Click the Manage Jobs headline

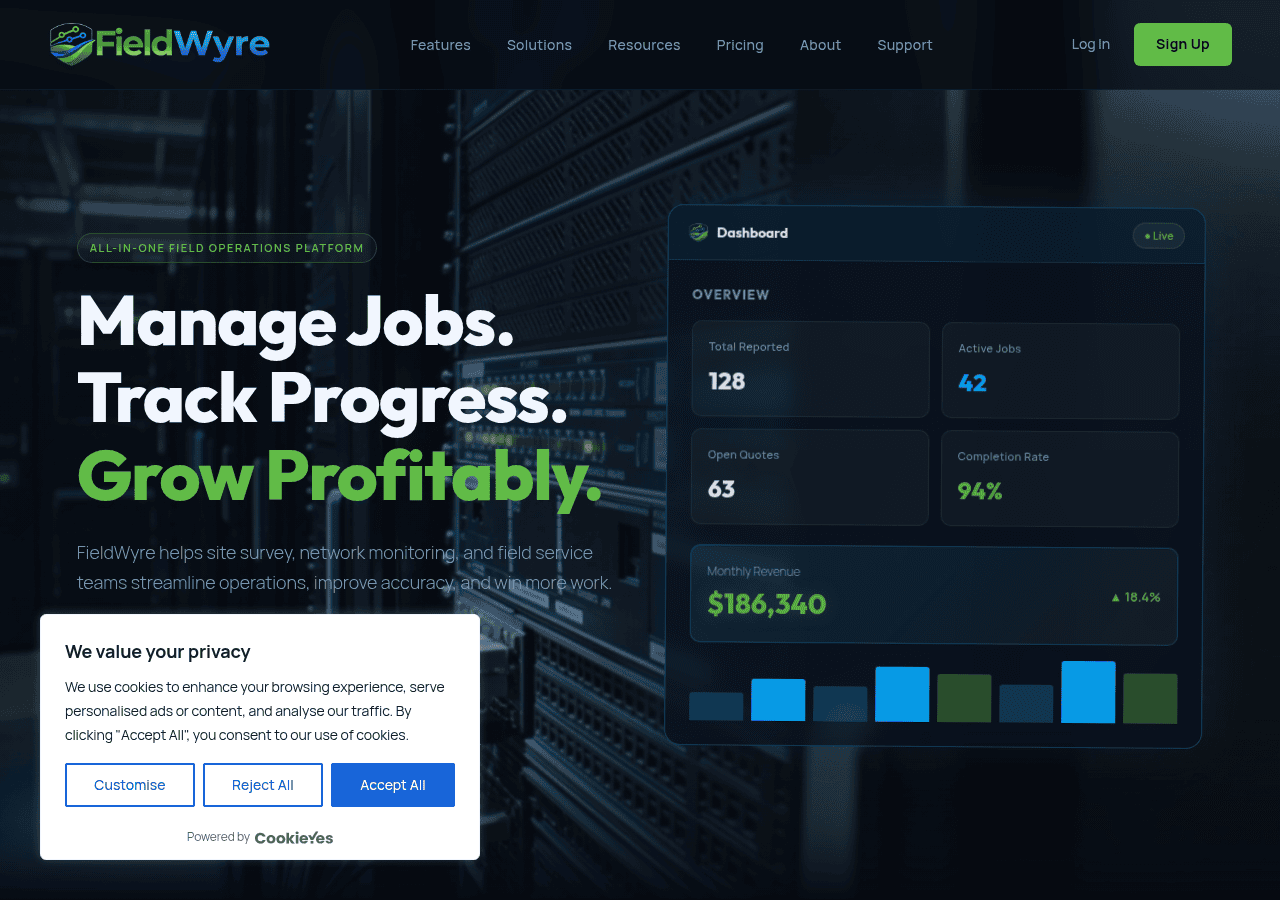[x=296, y=322]
